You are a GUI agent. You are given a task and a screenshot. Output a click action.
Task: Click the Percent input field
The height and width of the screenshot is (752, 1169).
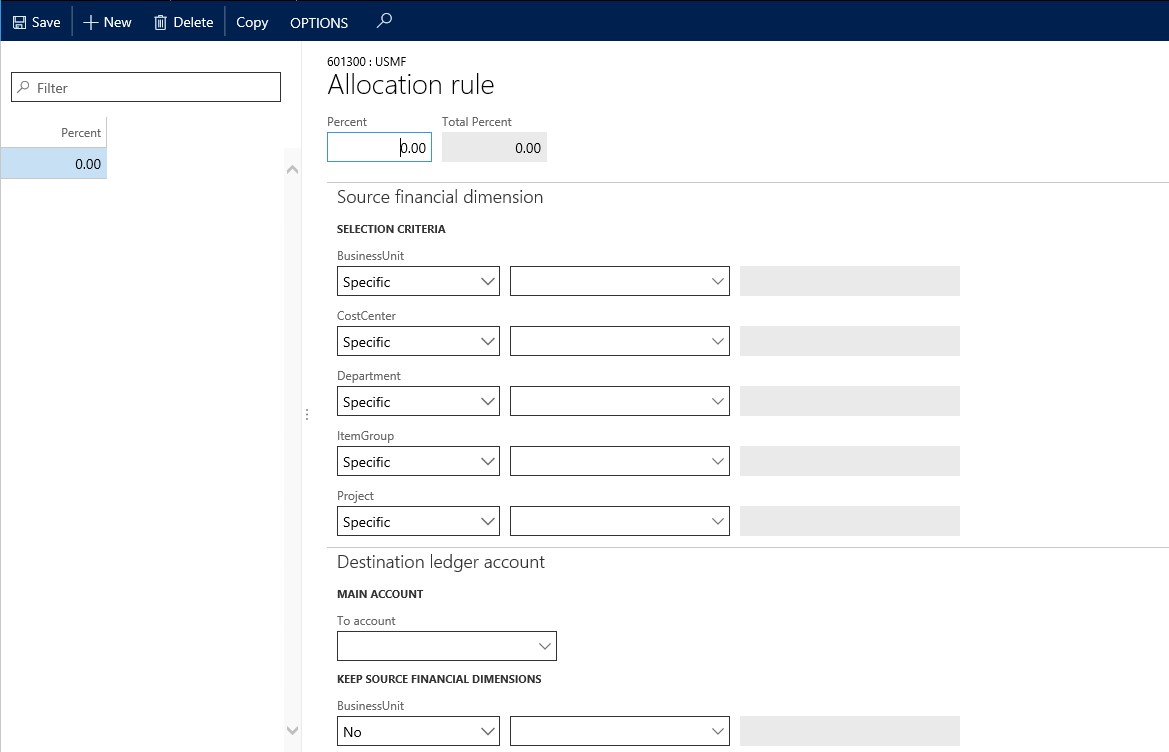point(379,148)
